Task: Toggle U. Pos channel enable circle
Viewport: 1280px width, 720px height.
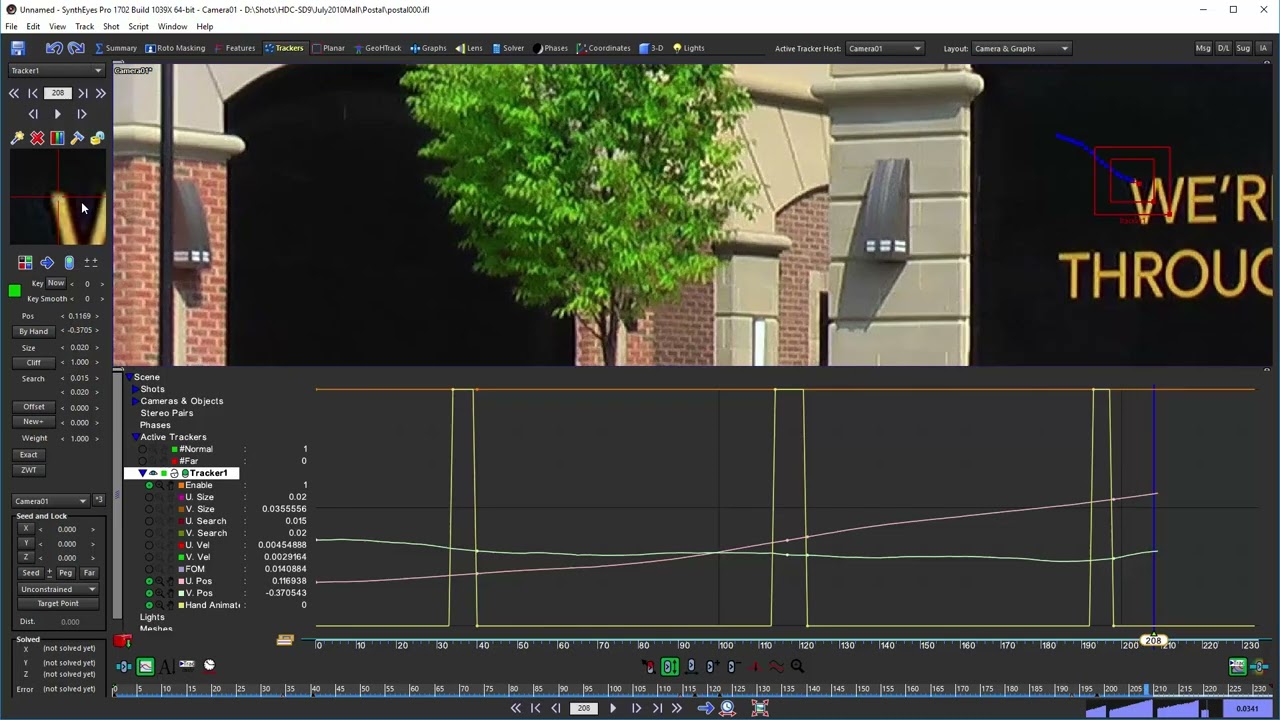Action: click(149, 581)
